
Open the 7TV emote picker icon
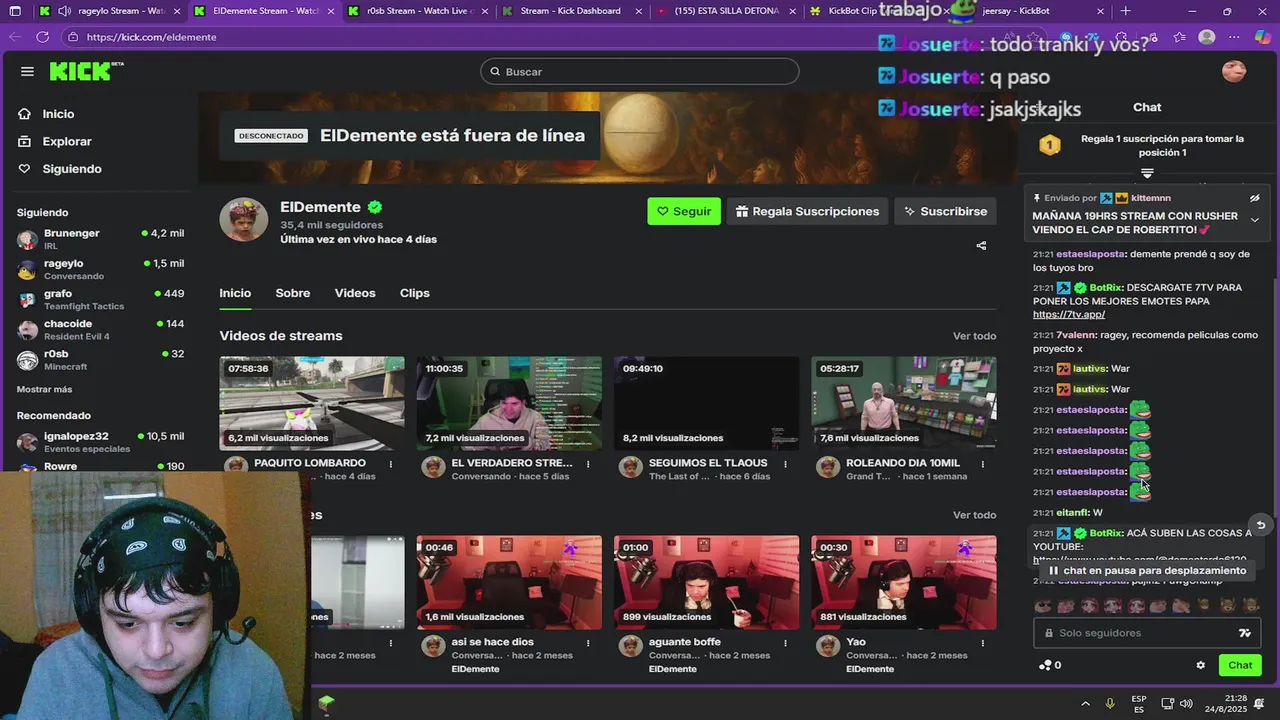[1245, 633]
